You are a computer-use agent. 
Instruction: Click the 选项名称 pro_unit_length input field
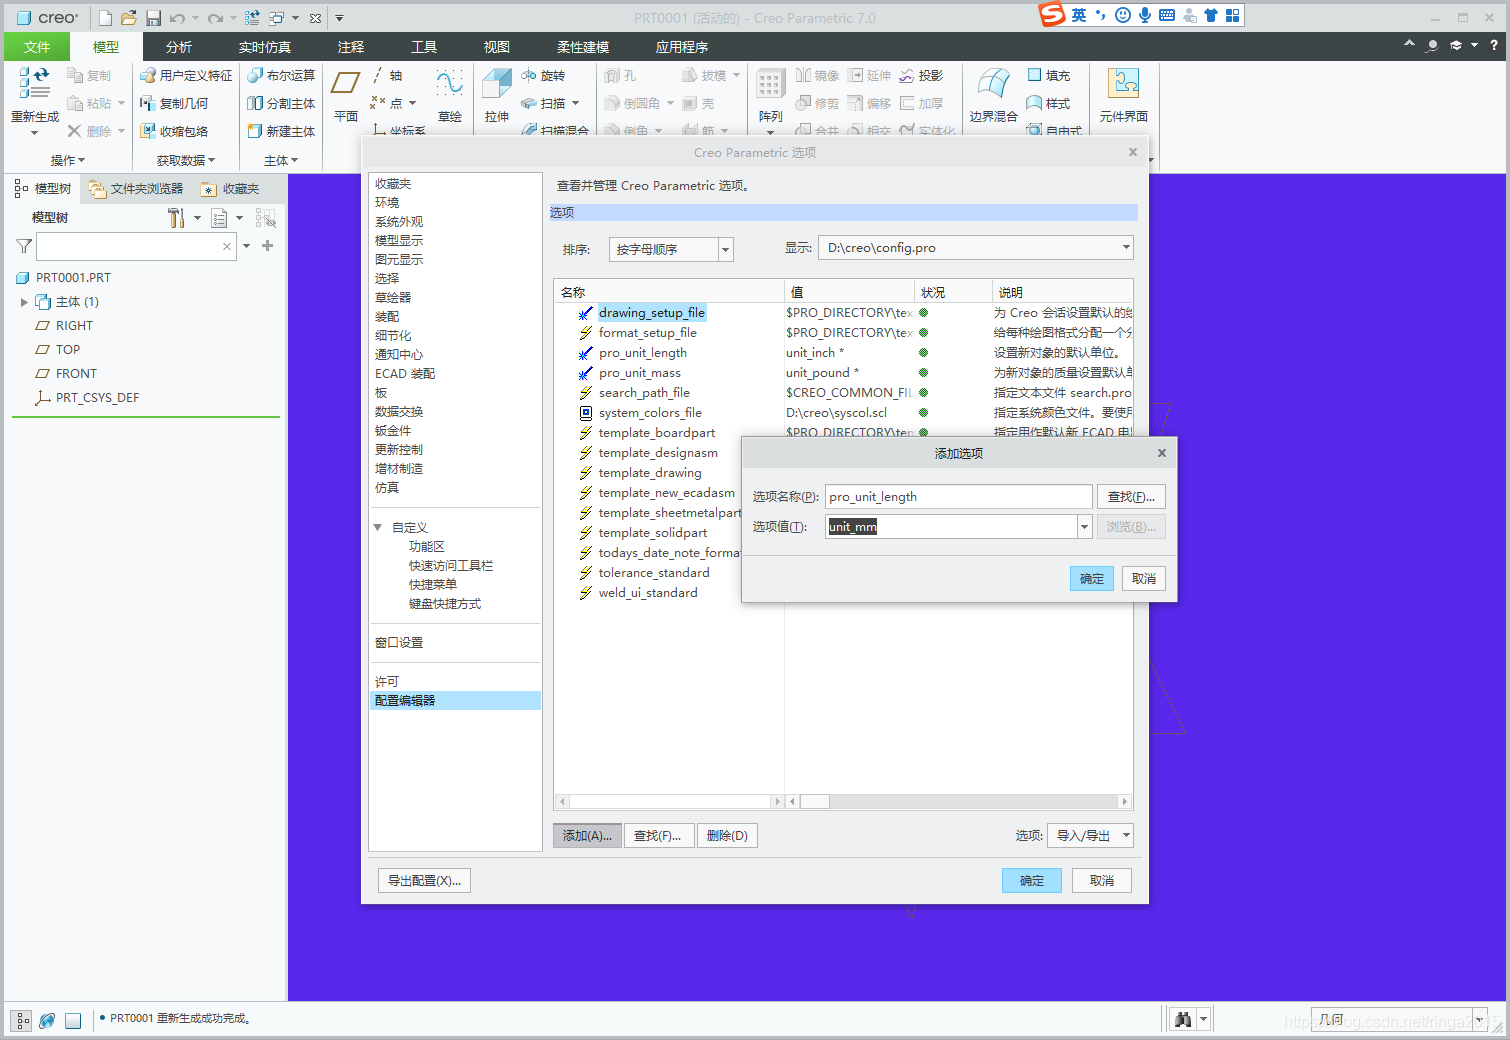point(959,497)
